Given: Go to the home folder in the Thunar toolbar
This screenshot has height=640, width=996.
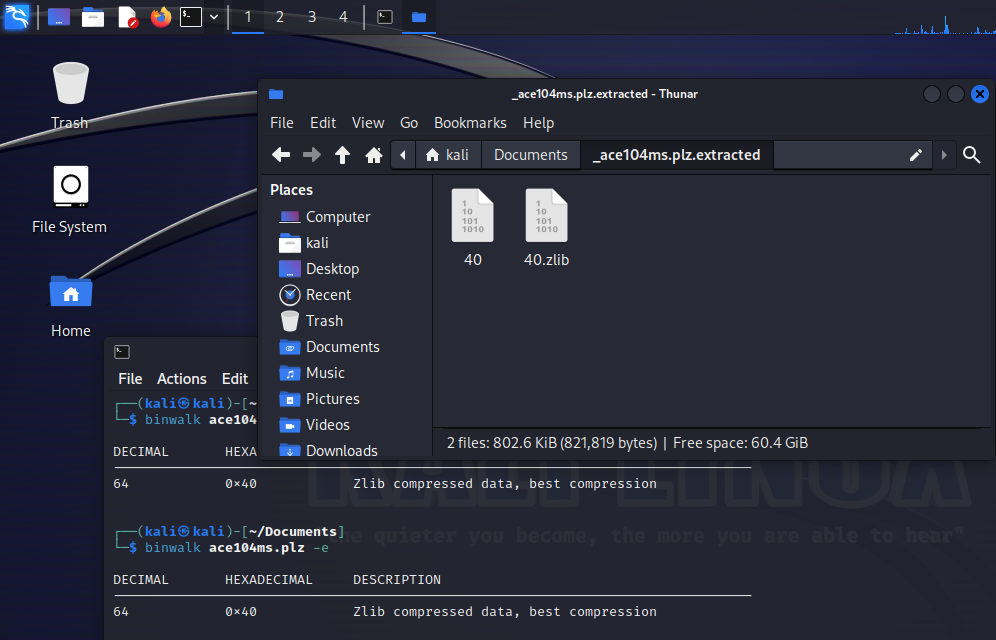Looking at the screenshot, I should [374, 154].
